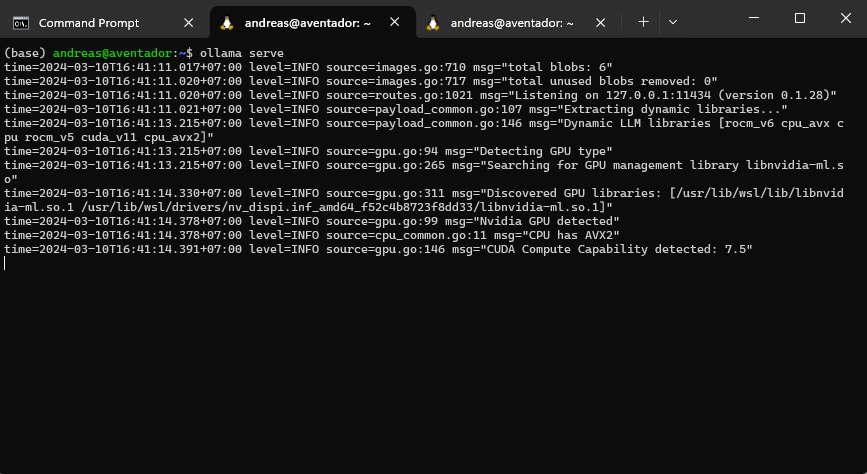Open the new tab profile dropdown
Viewport: 867px width, 474px height.
click(673, 22)
